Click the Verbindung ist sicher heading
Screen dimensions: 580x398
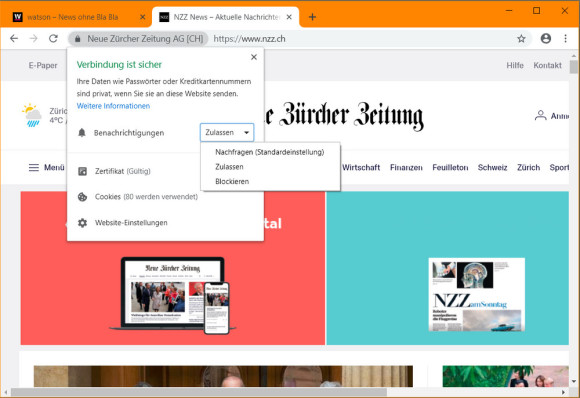tap(119, 65)
